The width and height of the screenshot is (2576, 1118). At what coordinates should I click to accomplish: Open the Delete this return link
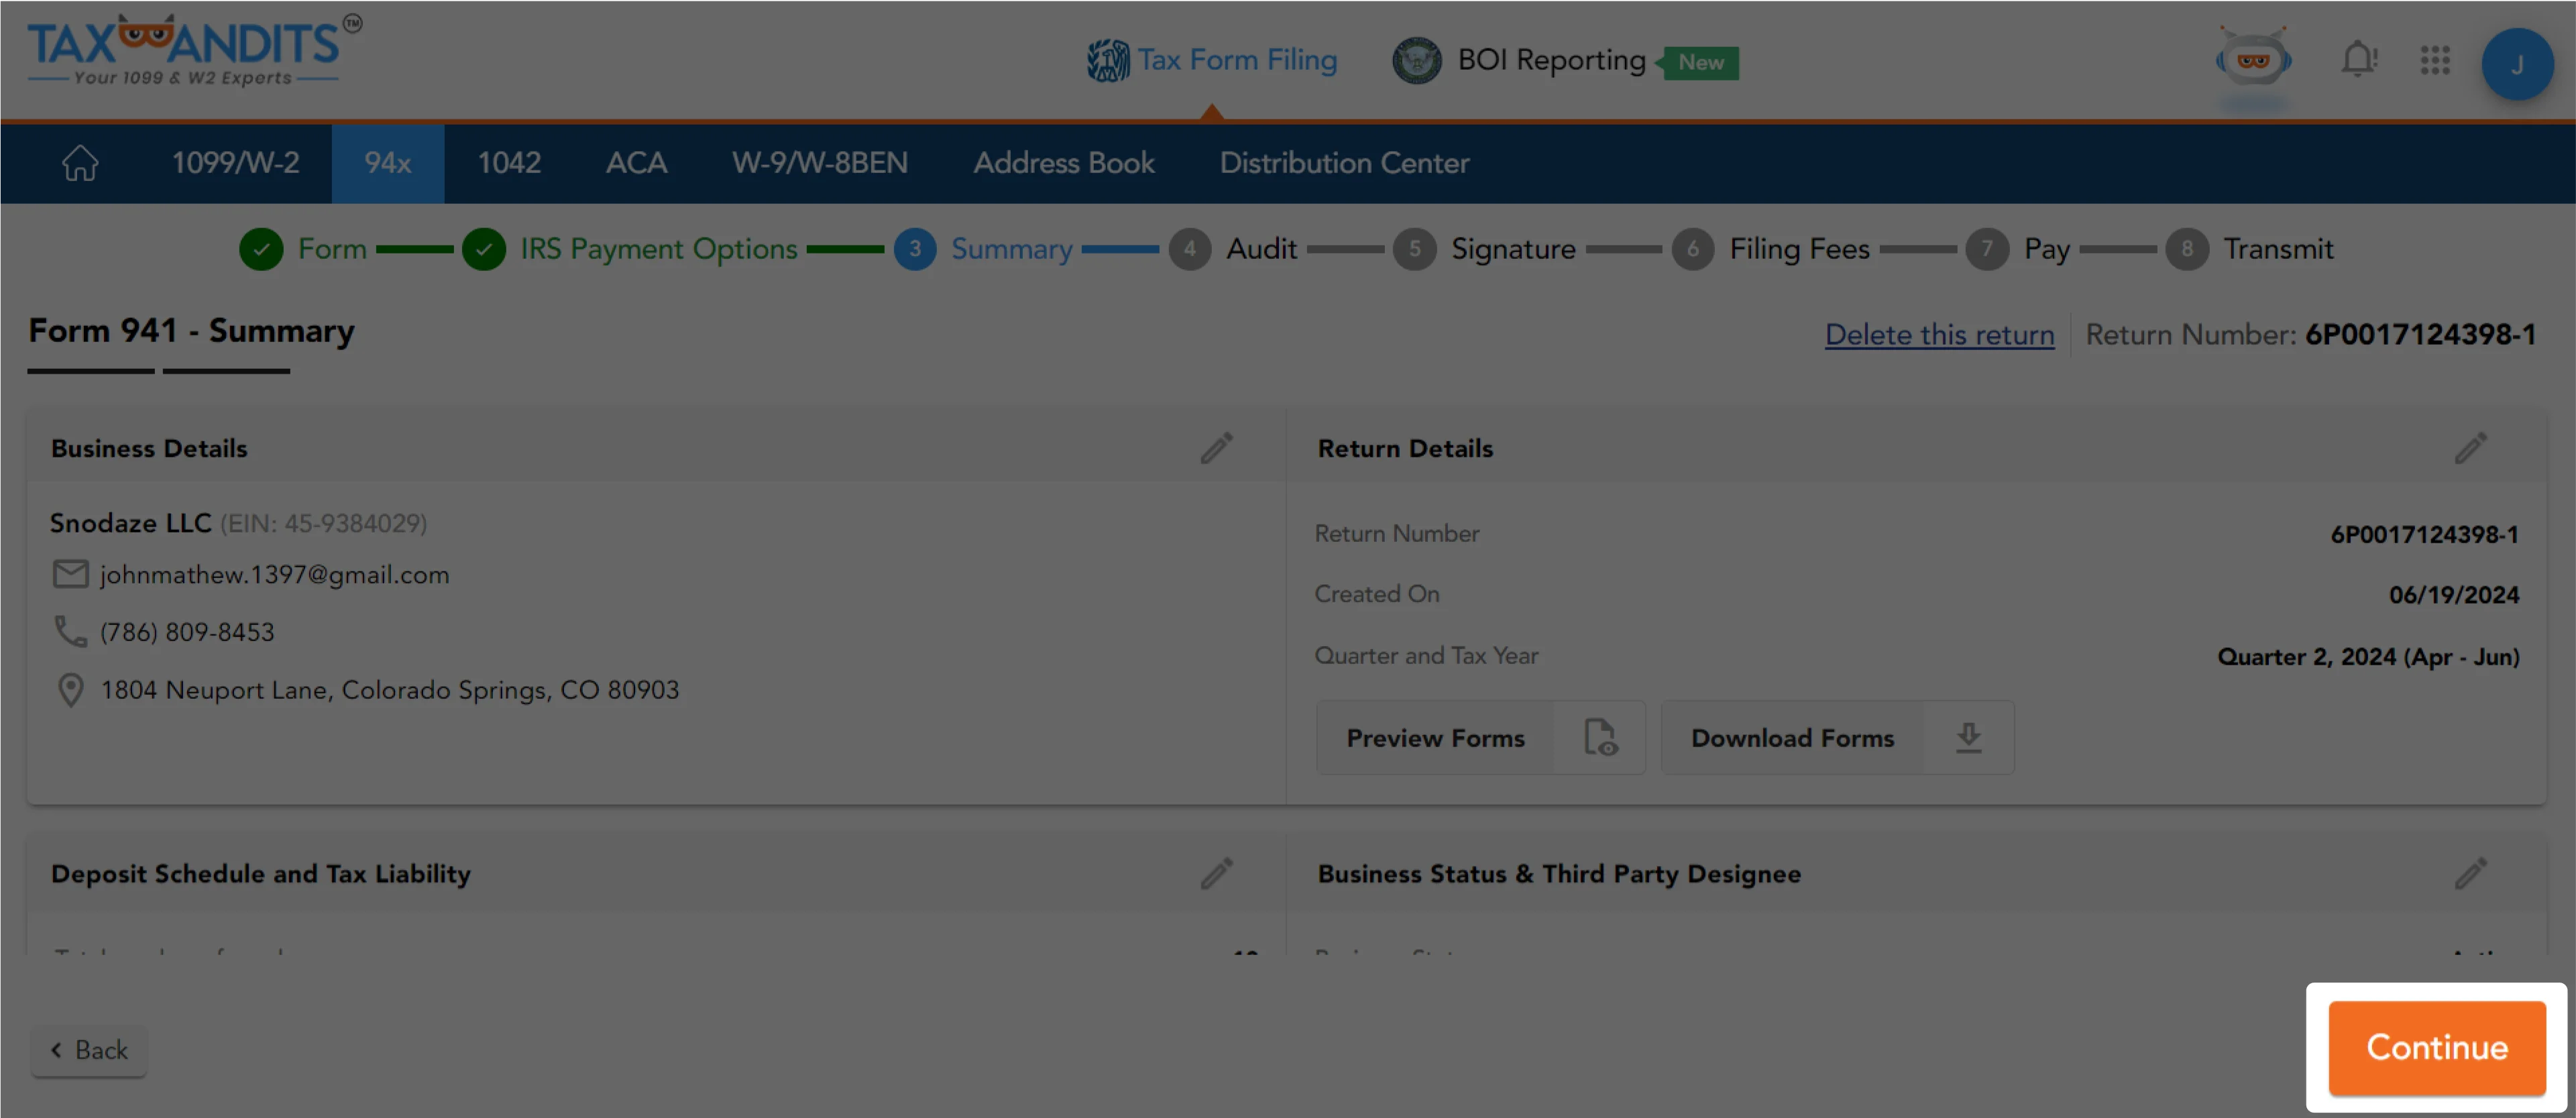pyautogui.click(x=1940, y=334)
